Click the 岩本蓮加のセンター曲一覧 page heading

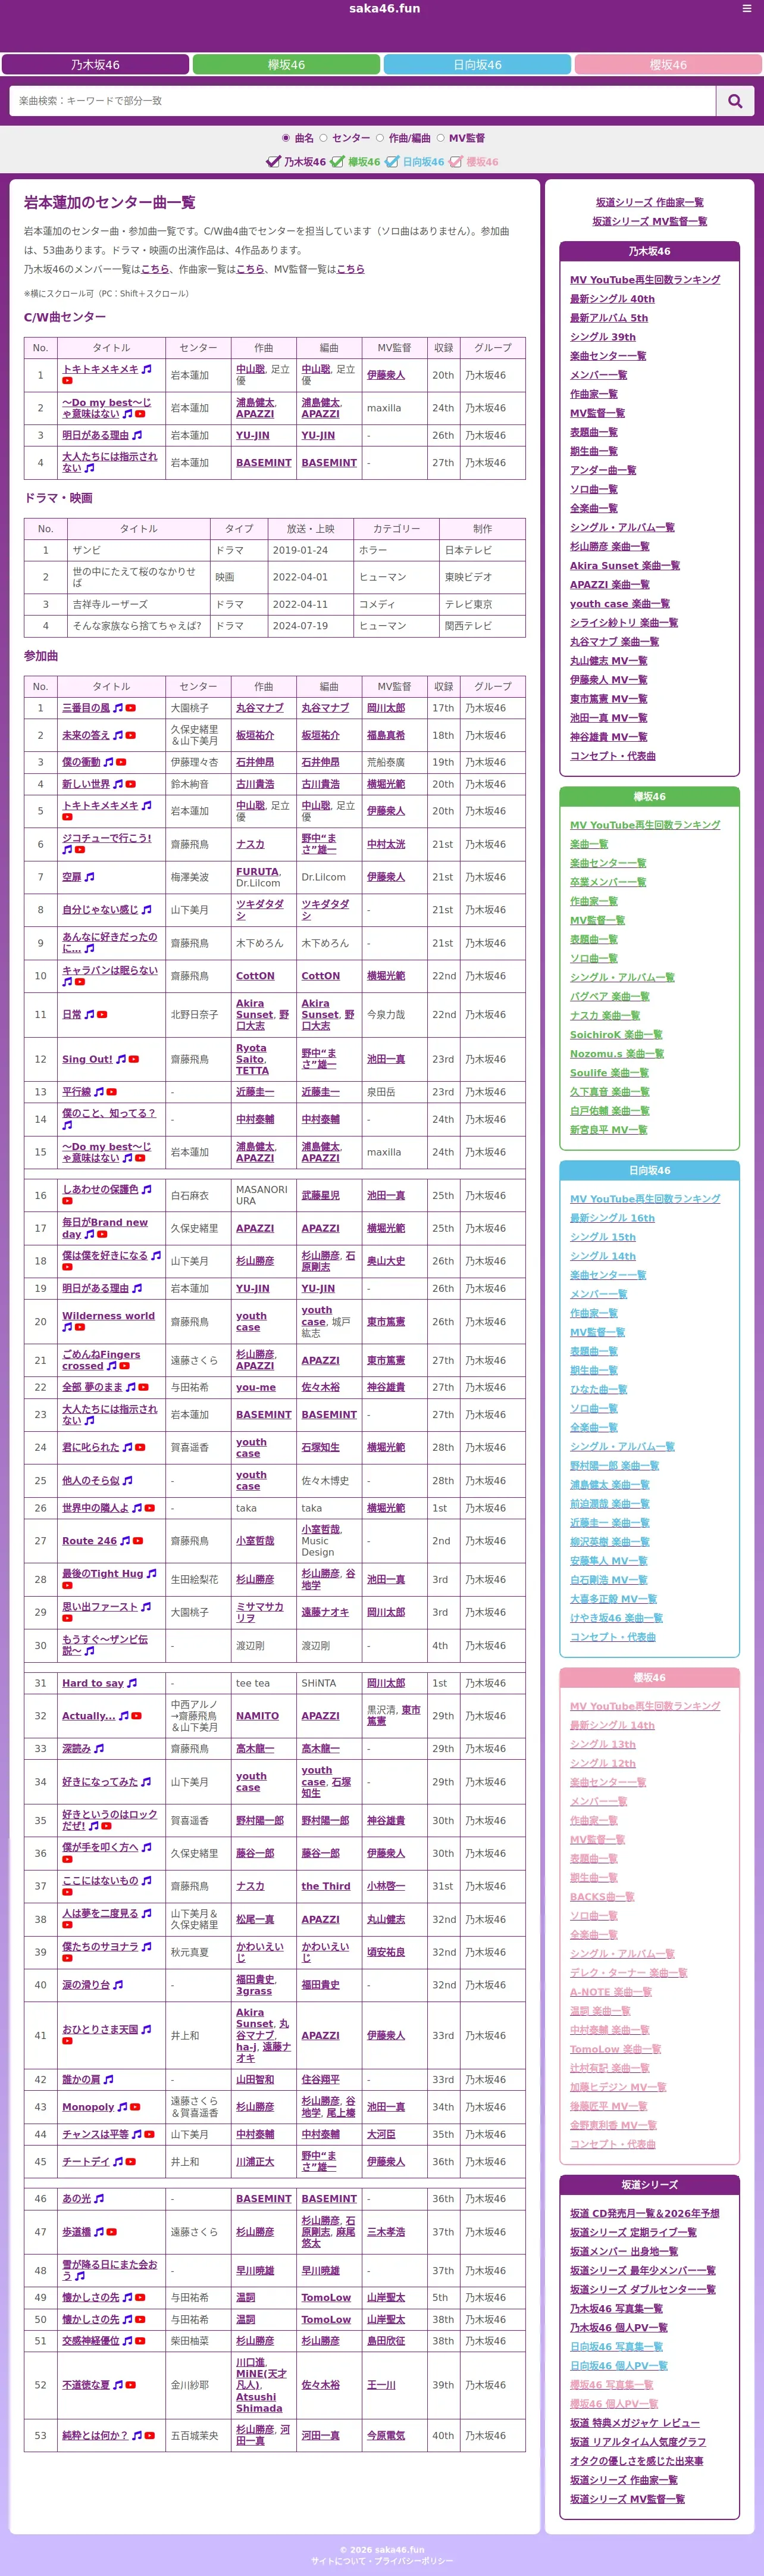pyautogui.click(x=110, y=202)
